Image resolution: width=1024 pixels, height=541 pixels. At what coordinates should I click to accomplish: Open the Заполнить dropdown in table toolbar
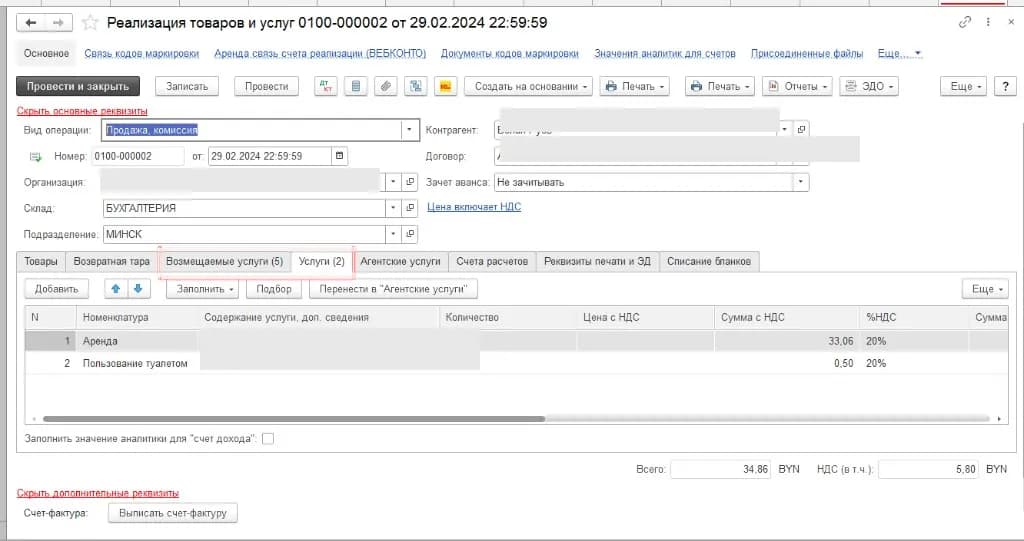pos(202,289)
